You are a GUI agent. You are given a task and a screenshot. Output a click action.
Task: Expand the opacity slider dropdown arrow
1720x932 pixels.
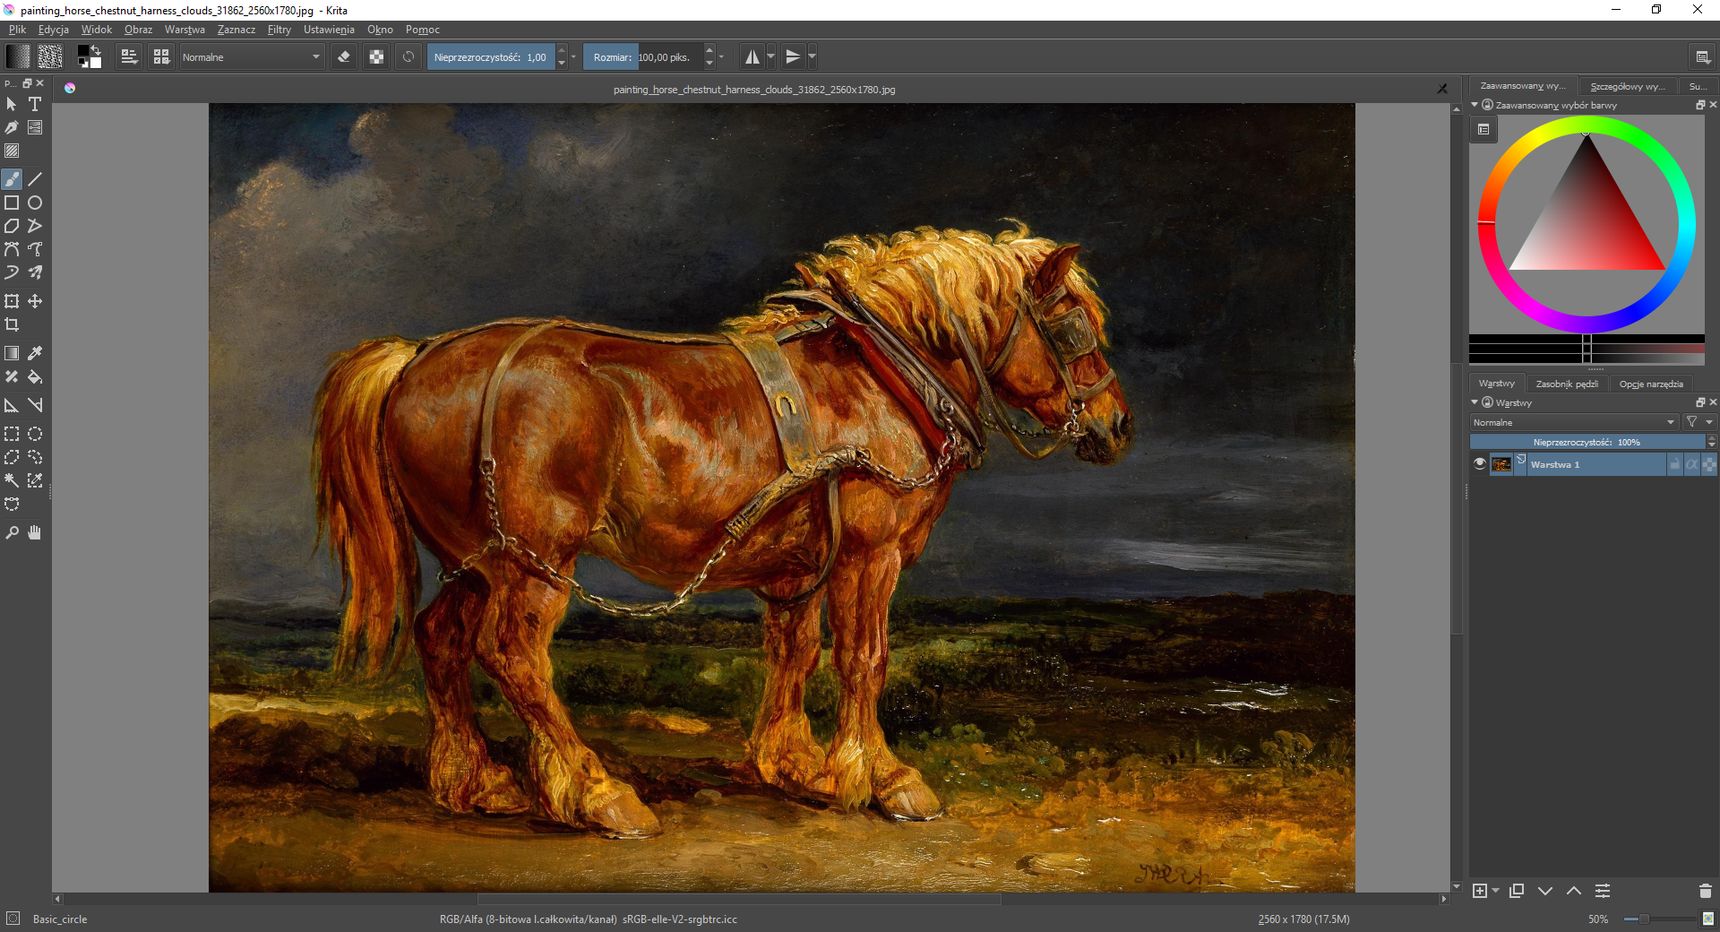pyautogui.click(x=573, y=57)
